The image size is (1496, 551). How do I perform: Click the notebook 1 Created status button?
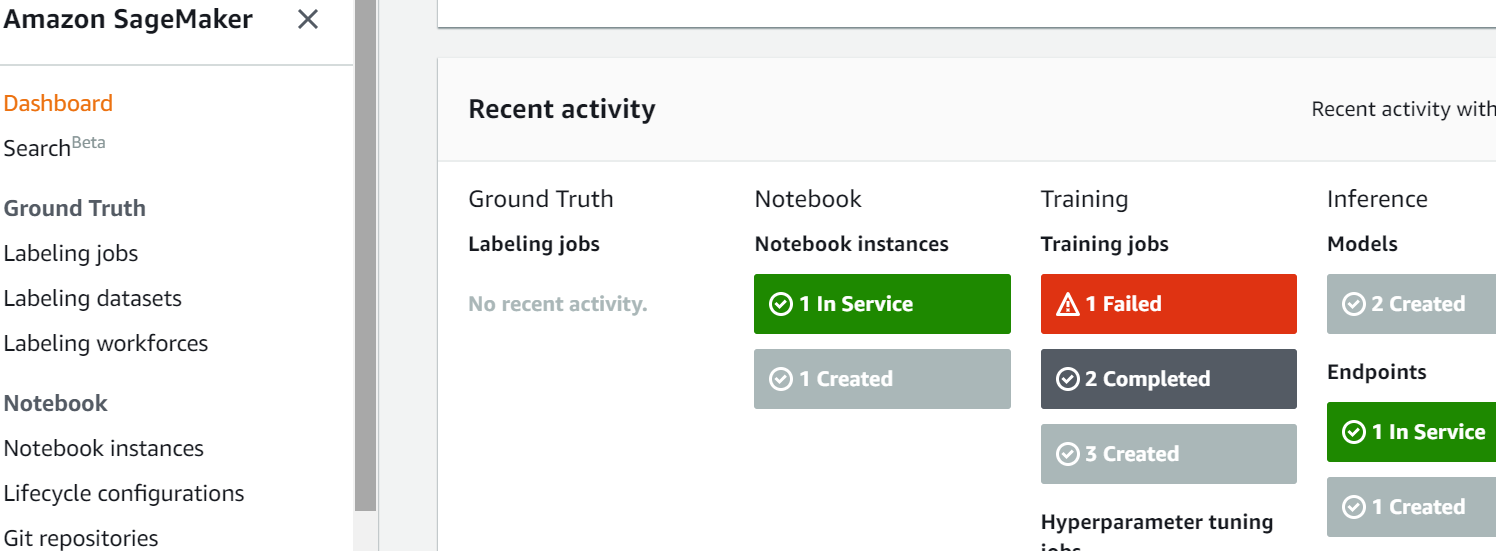click(x=882, y=379)
